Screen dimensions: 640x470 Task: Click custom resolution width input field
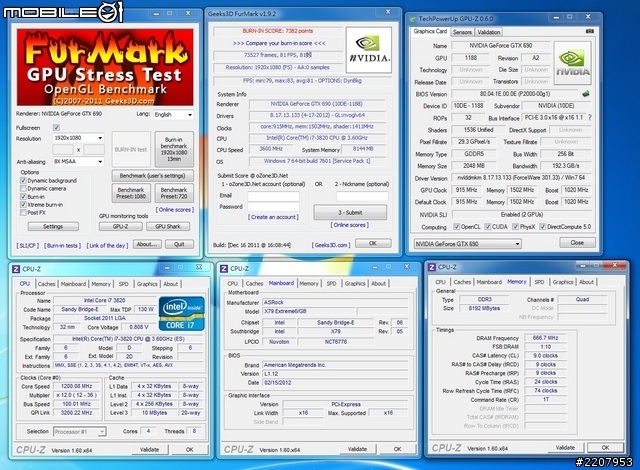[63, 150]
